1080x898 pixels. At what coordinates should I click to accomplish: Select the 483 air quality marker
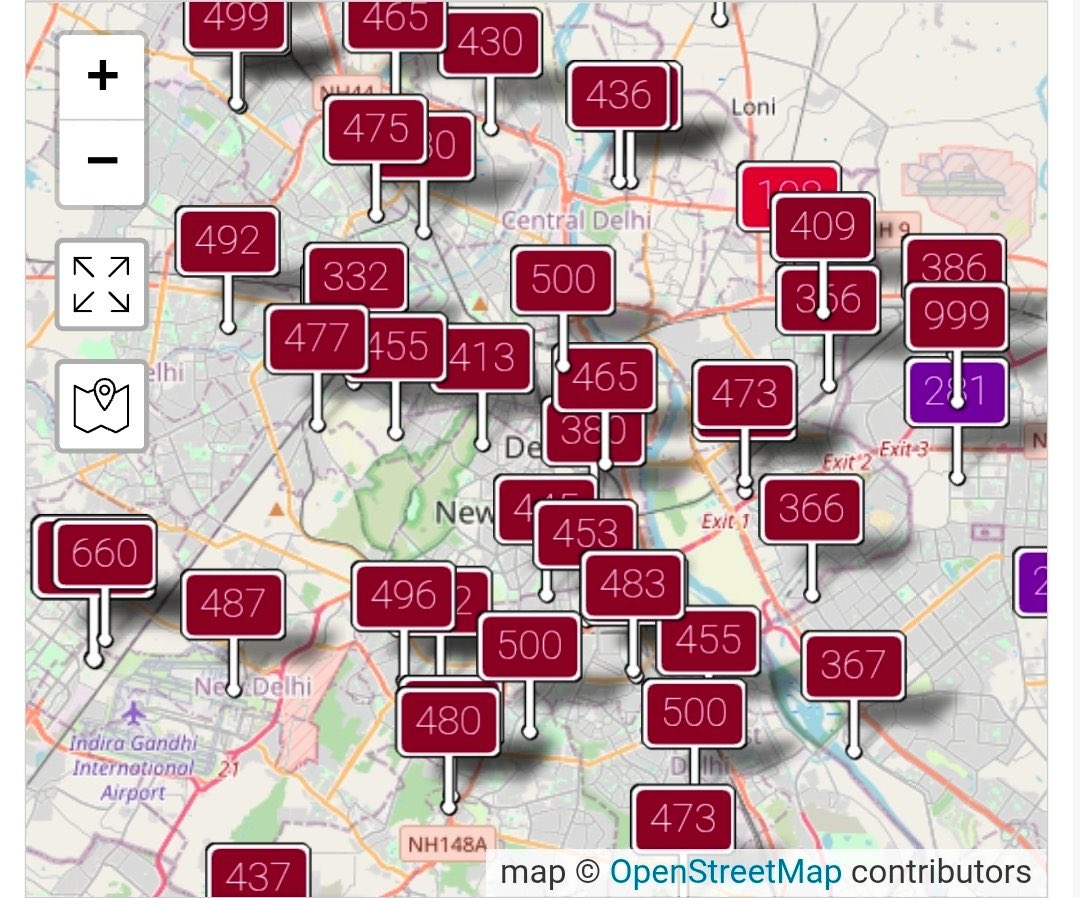coord(633,585)
